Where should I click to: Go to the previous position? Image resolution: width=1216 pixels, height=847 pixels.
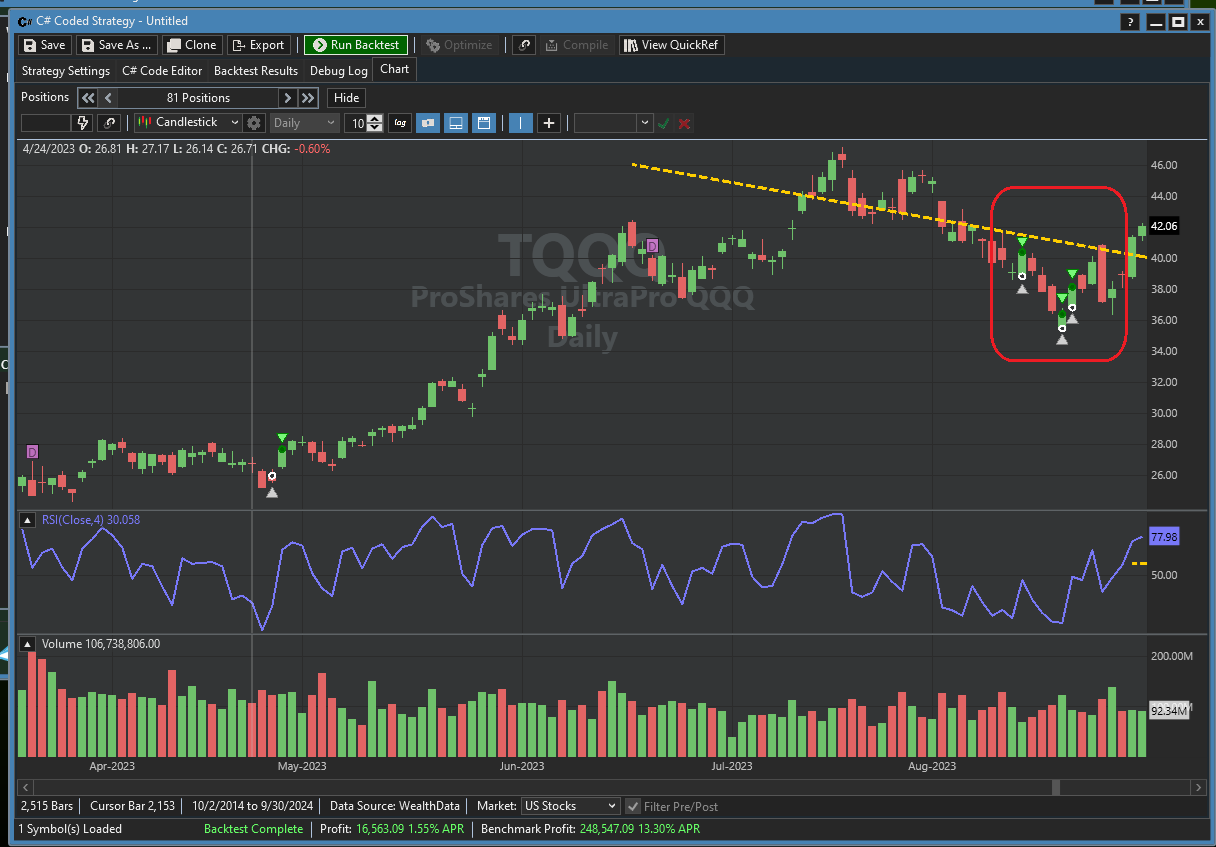[x=108, y=98]
